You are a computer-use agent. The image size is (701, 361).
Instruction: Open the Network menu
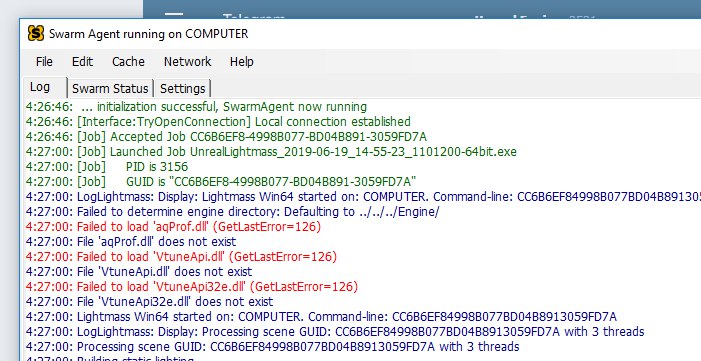187,62
